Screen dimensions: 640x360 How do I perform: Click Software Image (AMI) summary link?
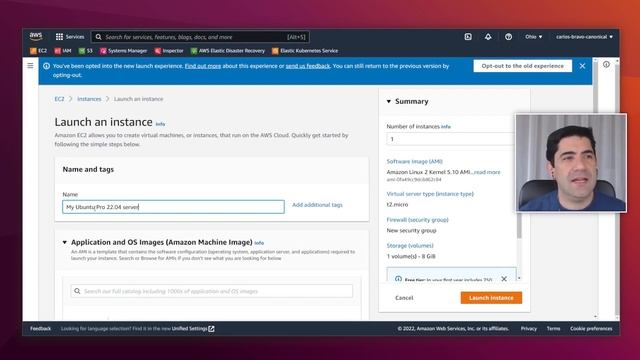click(x=415, y=162)
